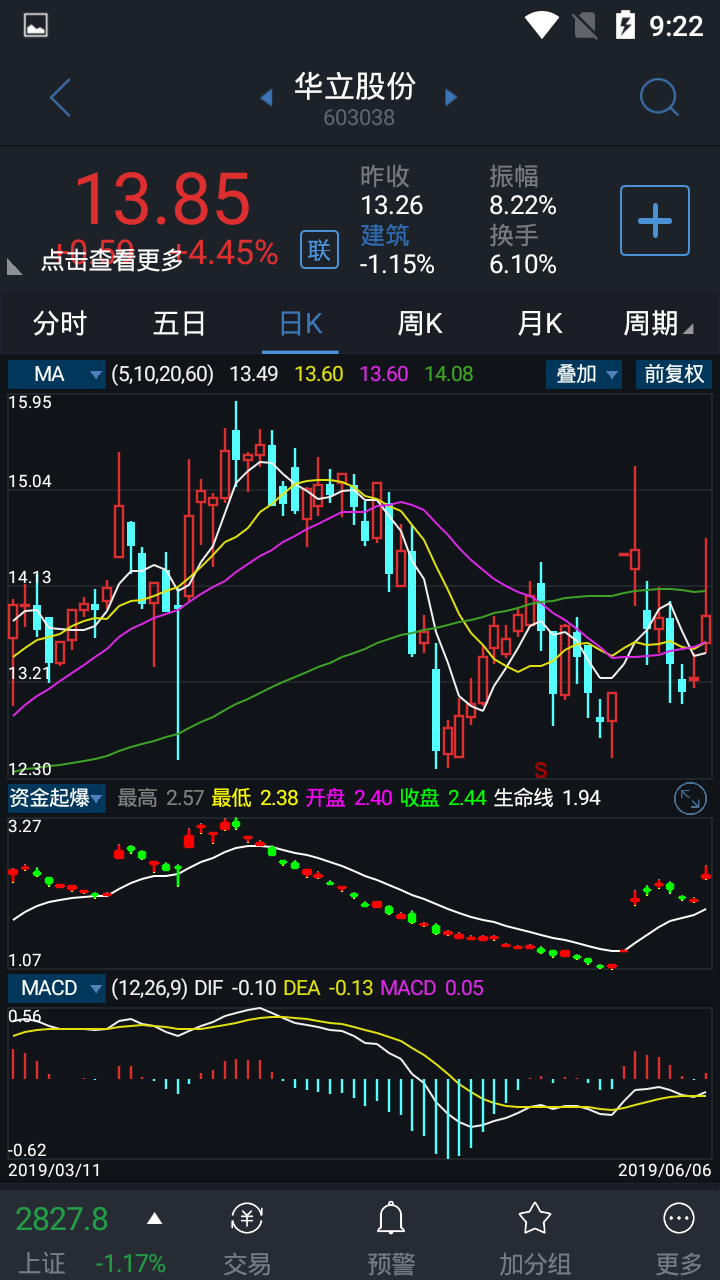Expand the fullscreen arrows icon
Viewport: 720px width, 1280px height.
(x=690, y=798)
